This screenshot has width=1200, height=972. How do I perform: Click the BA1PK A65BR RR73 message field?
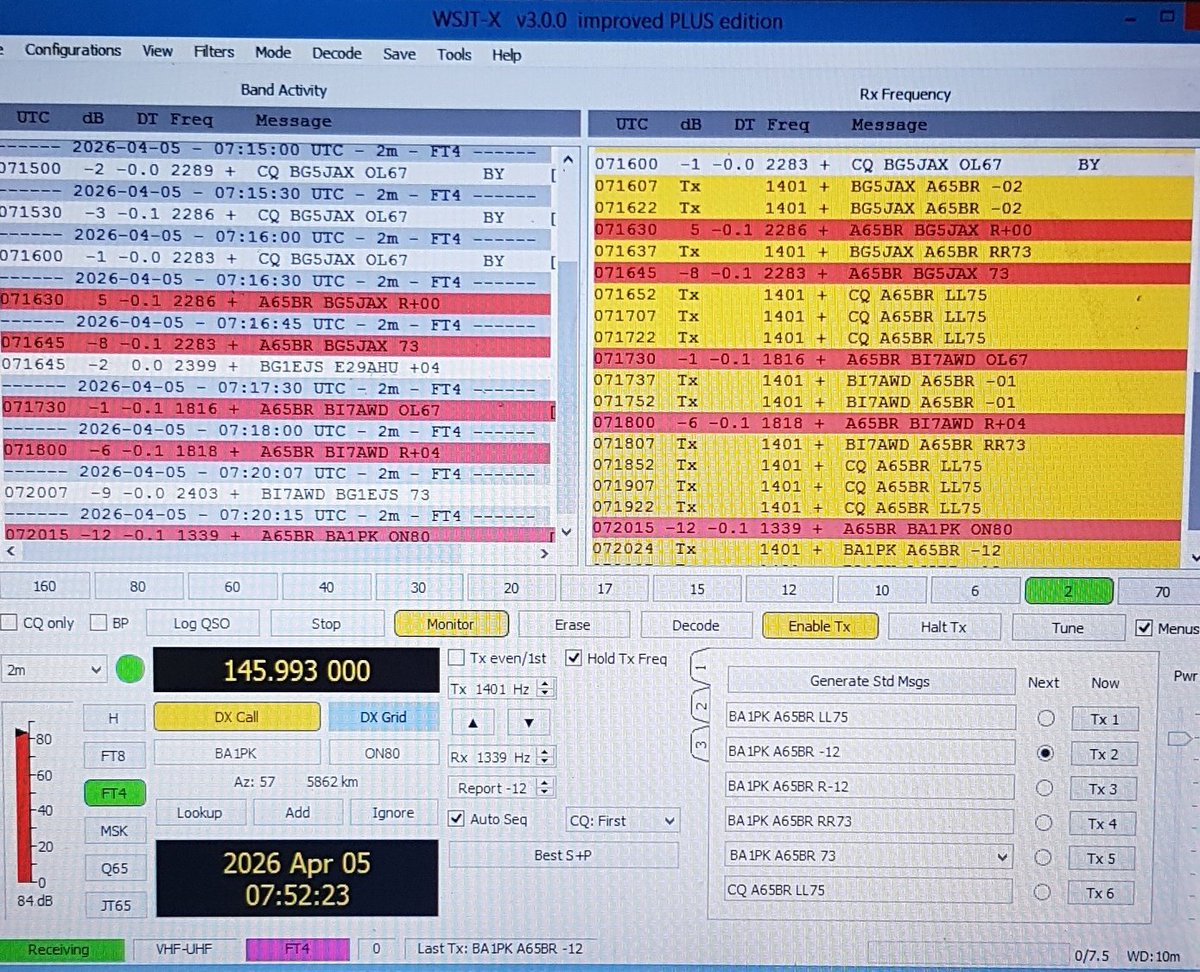coord(870,822)
